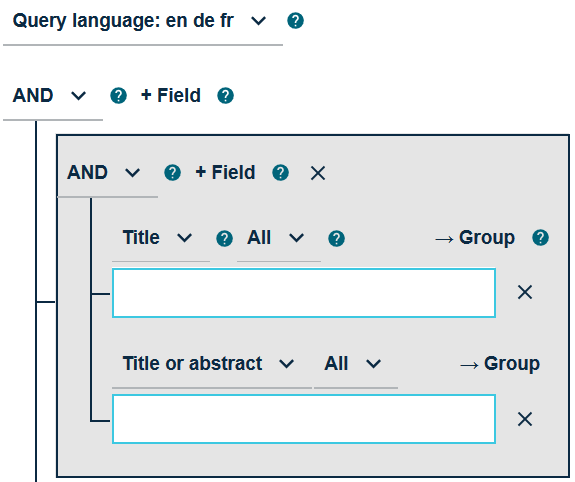Open help for Query language selector
This screenshot has width=575, height=482.
(295, 21)
